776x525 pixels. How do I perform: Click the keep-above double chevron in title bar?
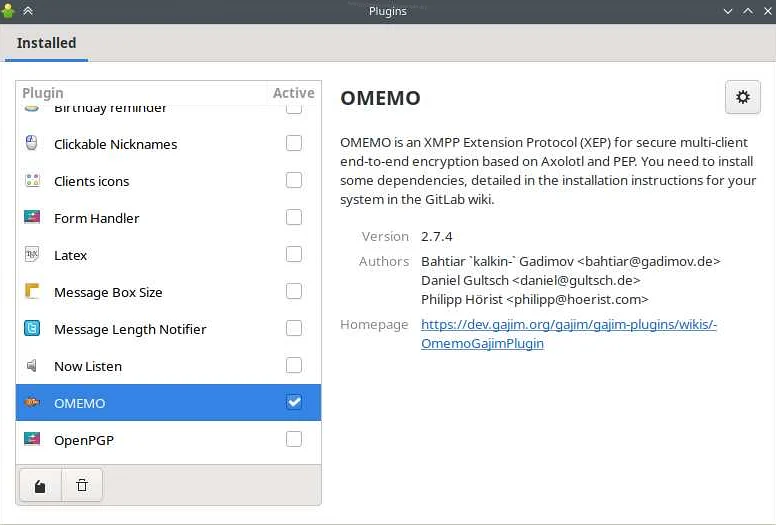(28, 11)
